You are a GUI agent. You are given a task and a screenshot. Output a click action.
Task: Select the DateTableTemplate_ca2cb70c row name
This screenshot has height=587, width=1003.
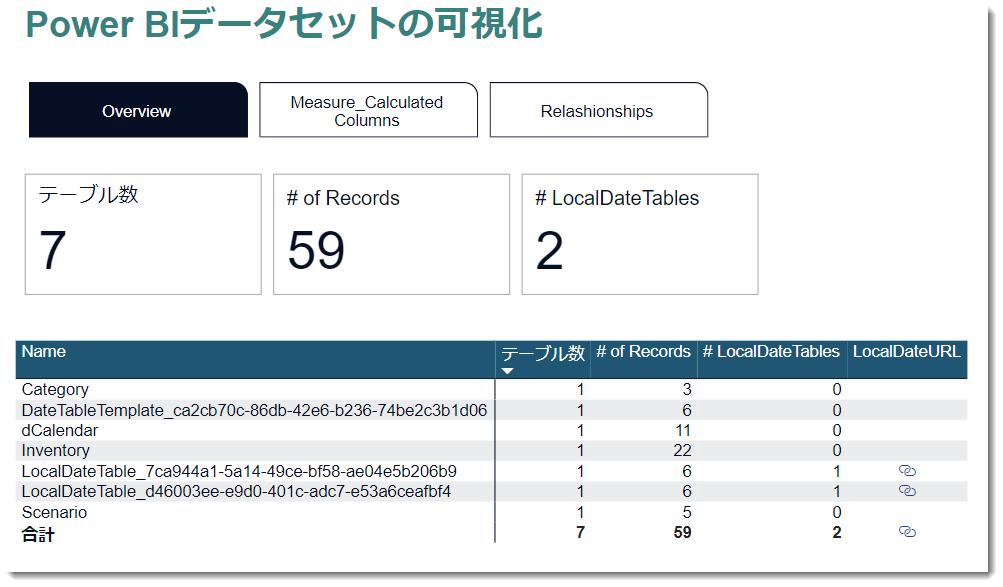tap(254, 410)
